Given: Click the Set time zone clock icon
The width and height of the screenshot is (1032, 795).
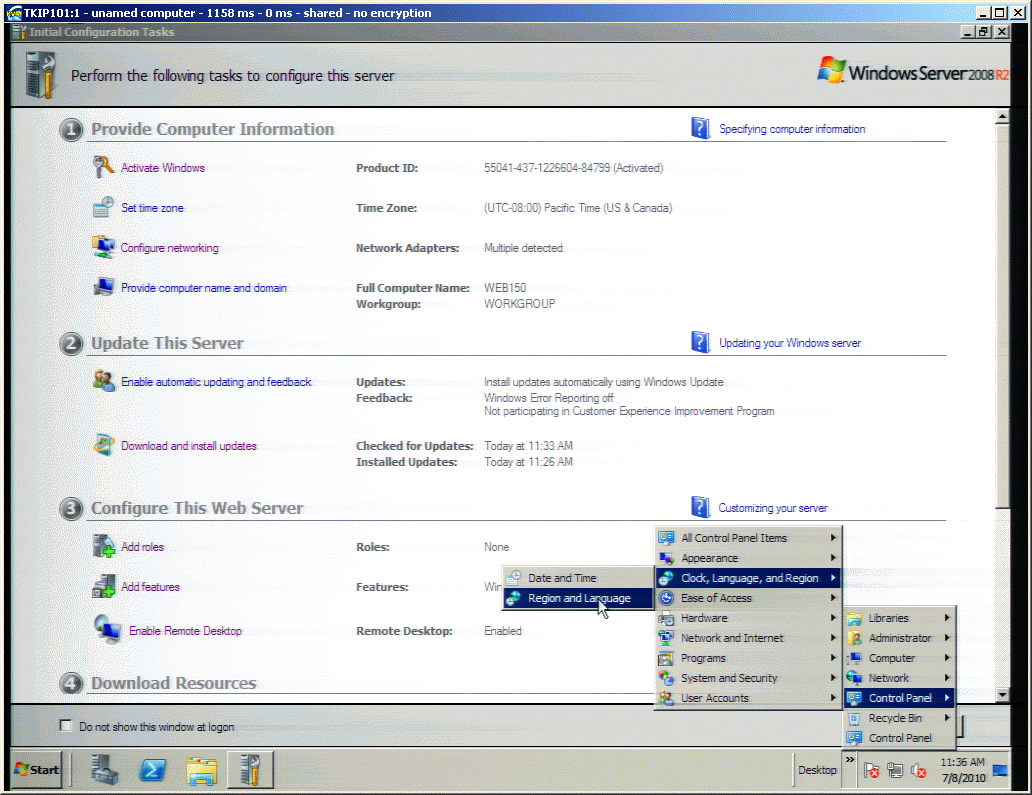Looking at the screenshot, I should click(103, 207).
